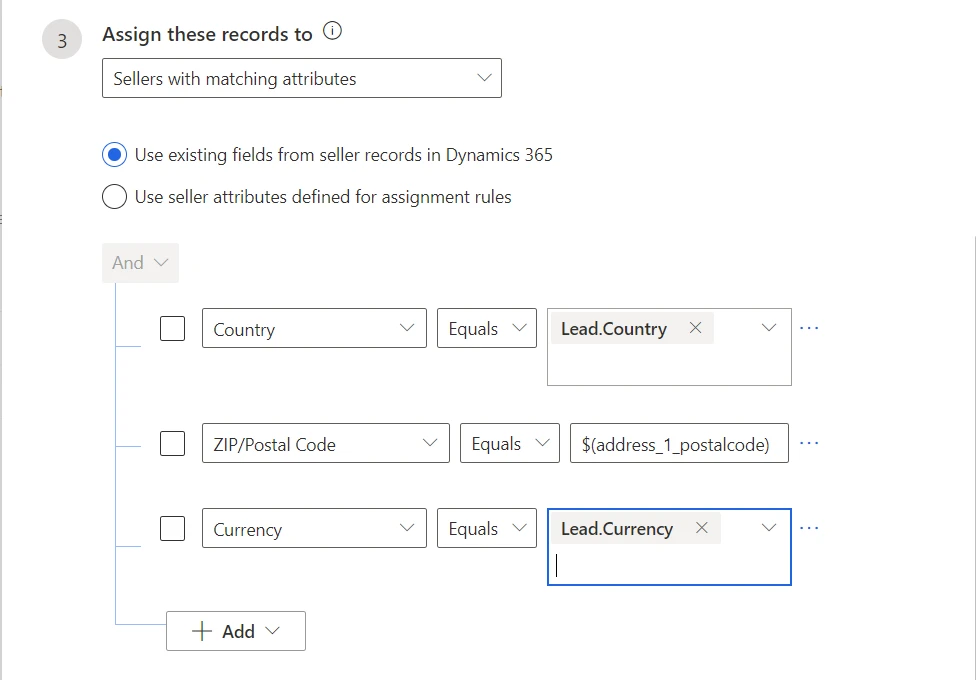The height and width of the screenshot is (680, 976).
Task: Click the plus icon on the Add button
Action: 204,631
